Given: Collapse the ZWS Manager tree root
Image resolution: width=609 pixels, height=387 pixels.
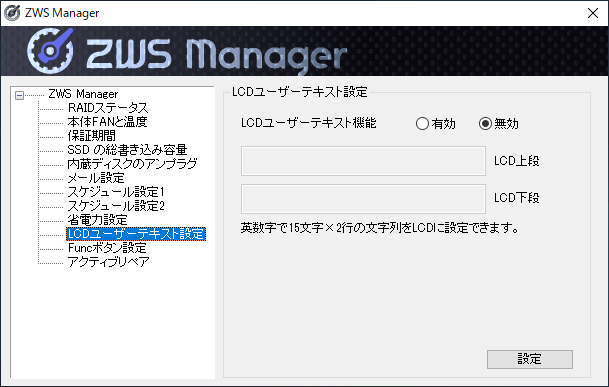Looking at the screenshot, I should [x=19, y=95].
